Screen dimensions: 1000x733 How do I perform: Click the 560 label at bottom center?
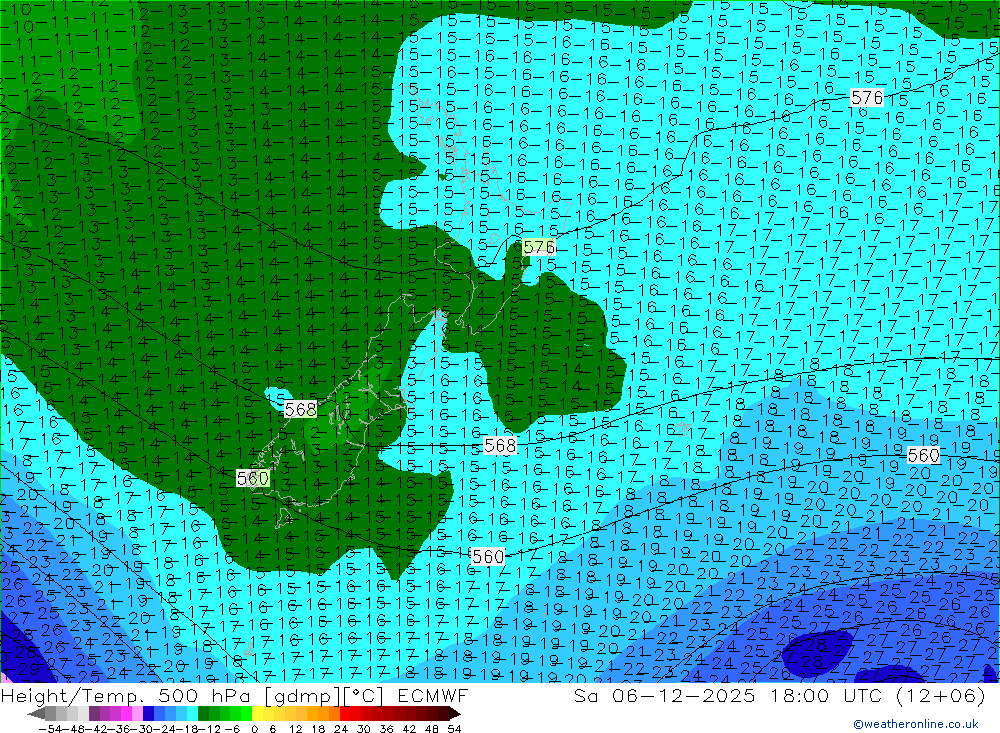tap(489, 557)
